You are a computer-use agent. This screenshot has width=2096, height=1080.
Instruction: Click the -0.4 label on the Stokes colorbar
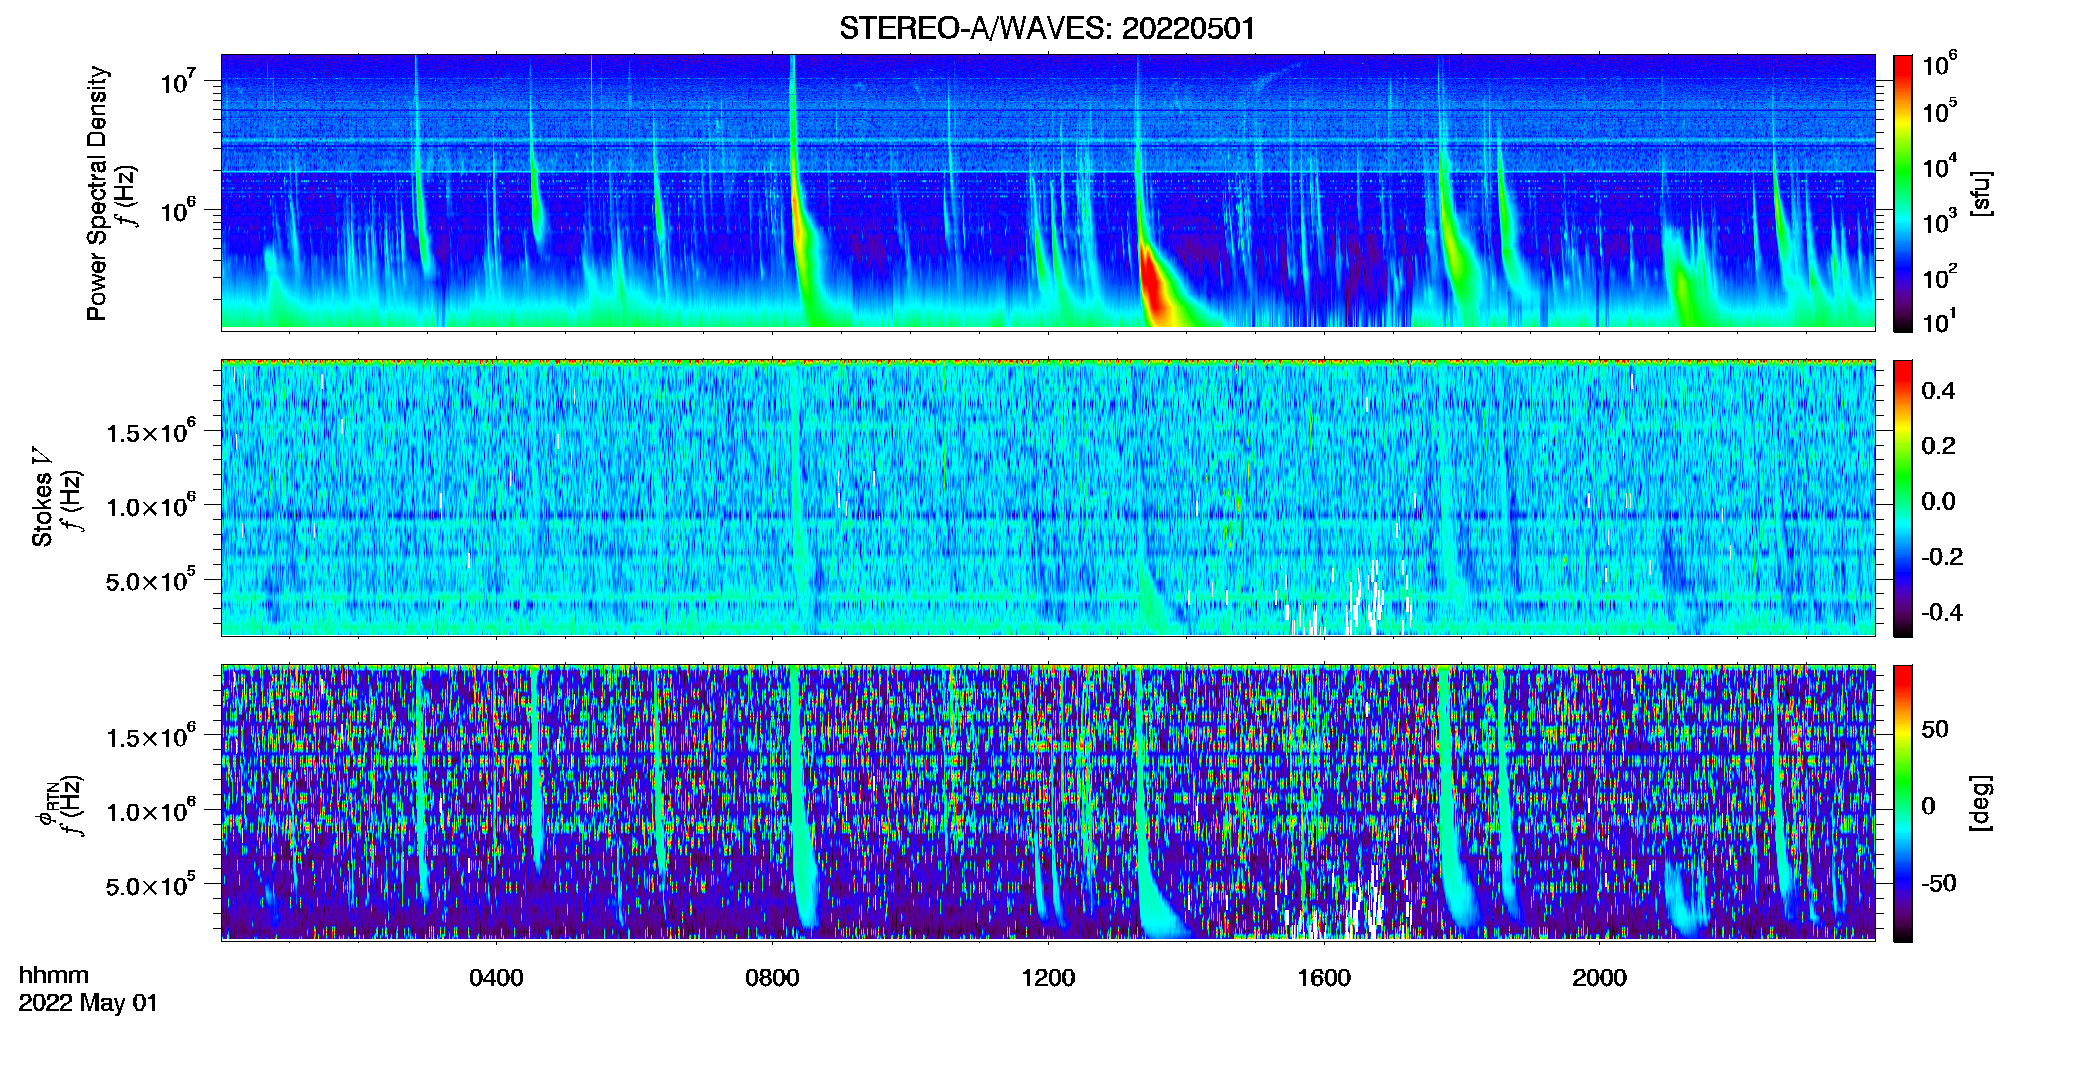1942,612
